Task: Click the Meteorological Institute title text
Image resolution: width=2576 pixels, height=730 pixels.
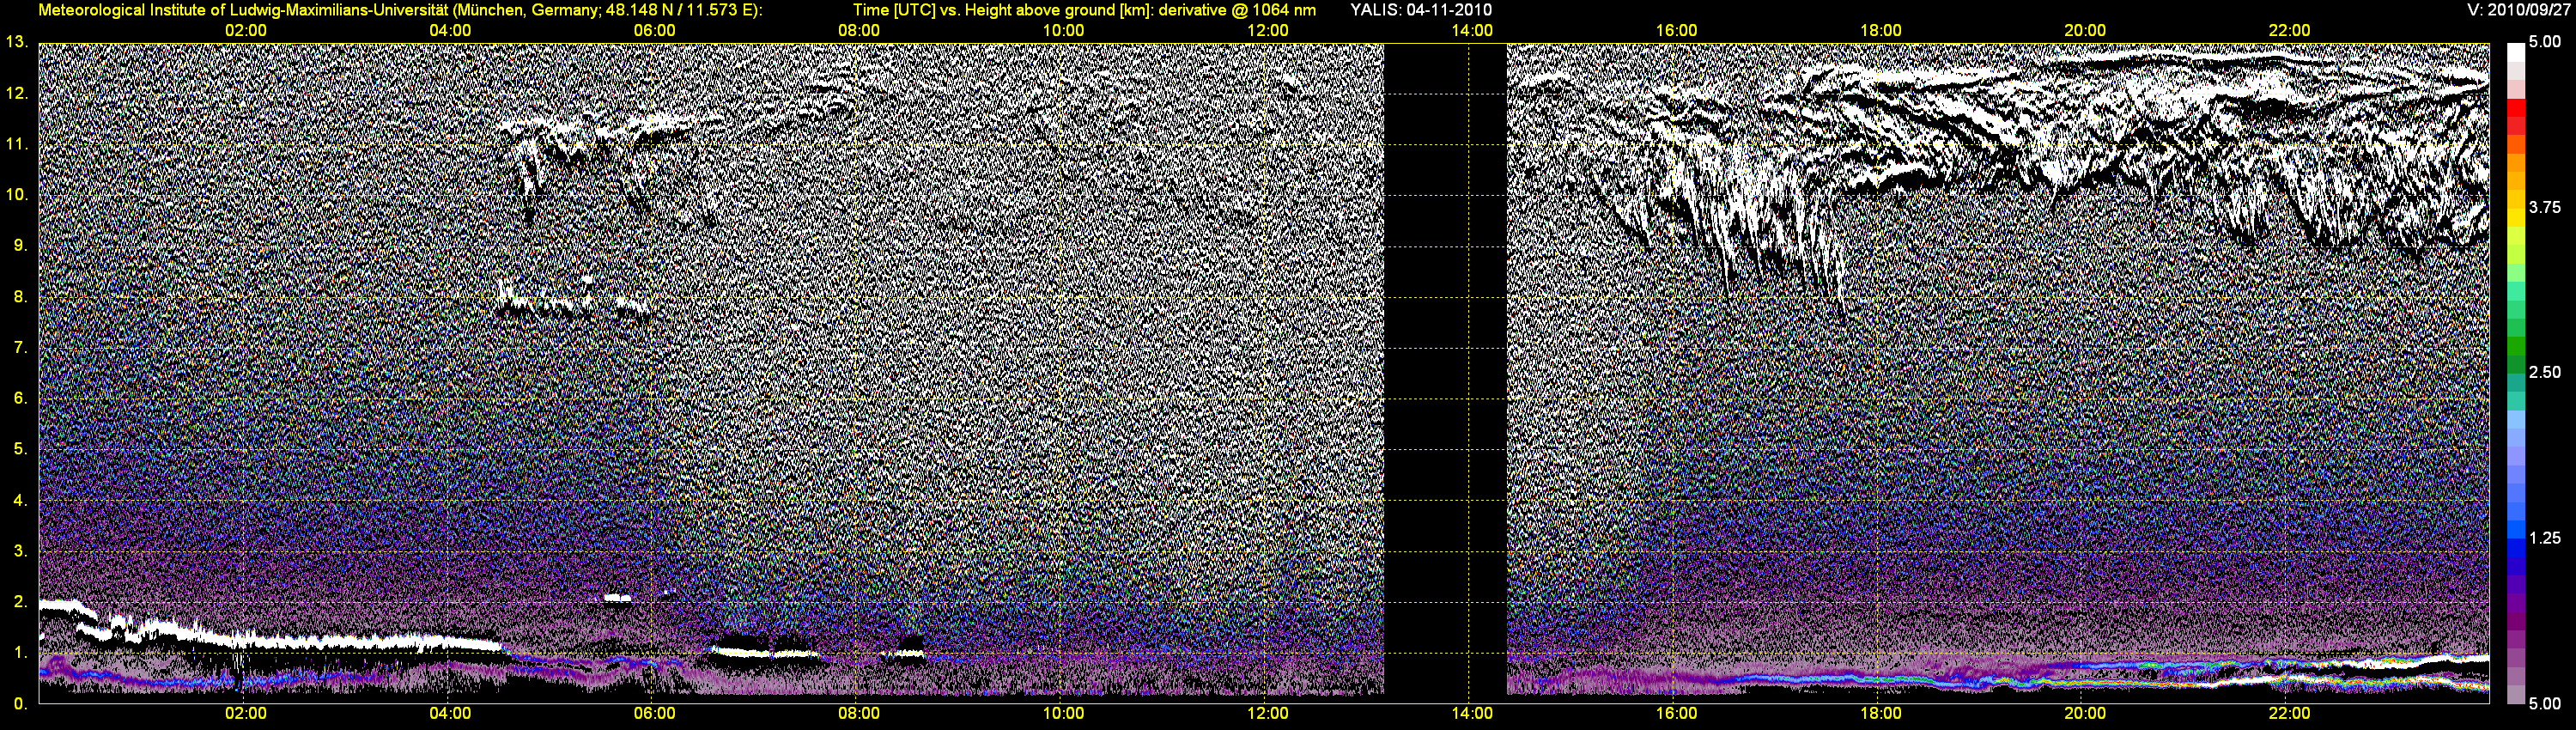Action: click(400, 10)
